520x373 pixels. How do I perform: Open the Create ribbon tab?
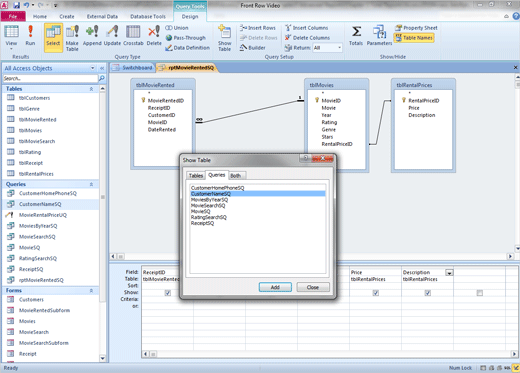67,16
